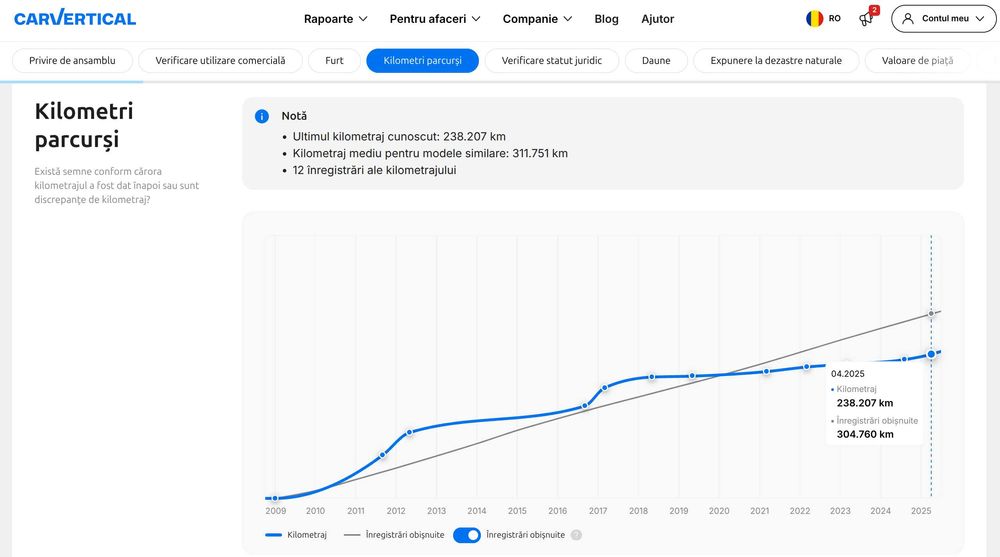Click the user profile icon in Contul meu

(x=908, y=19)
